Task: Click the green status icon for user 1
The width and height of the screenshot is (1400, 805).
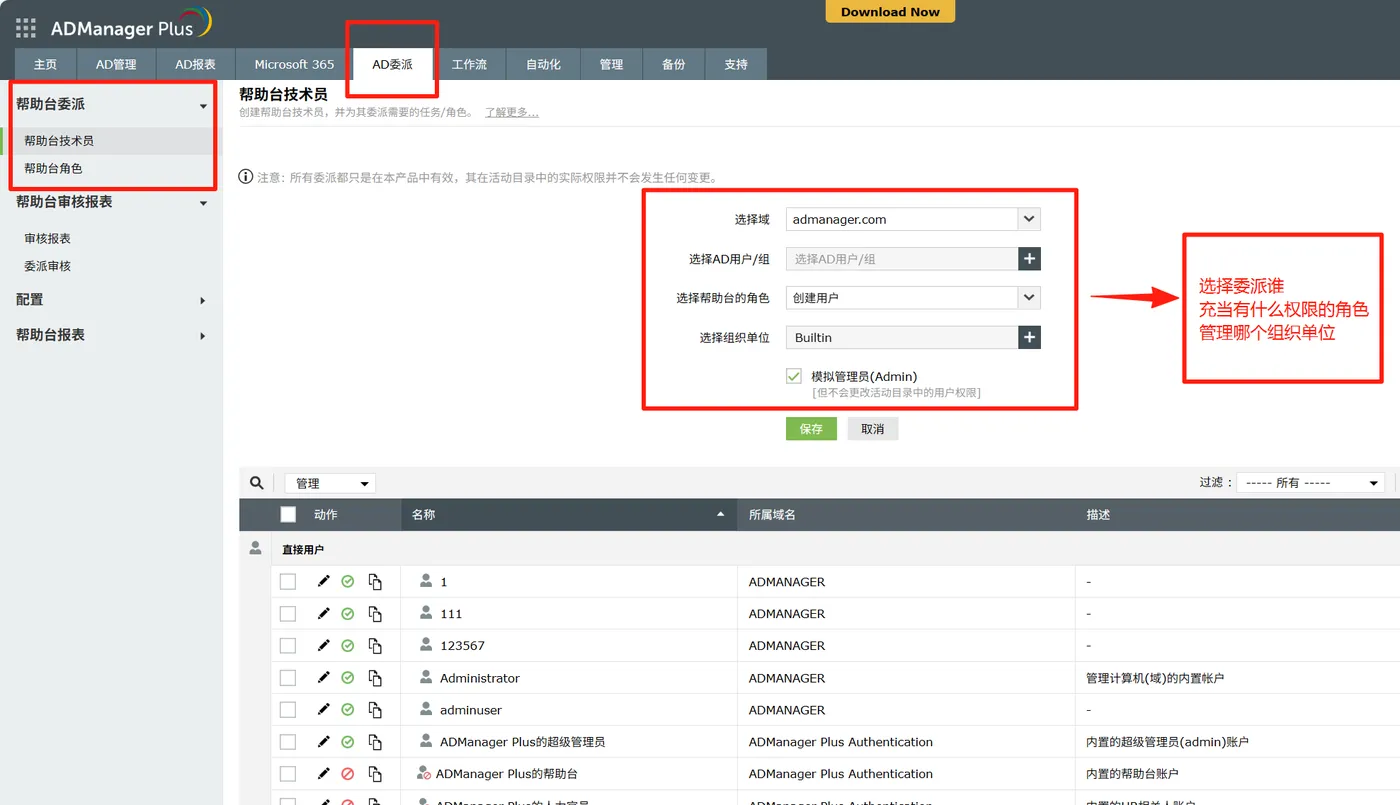Action: (x=348, y=581)
